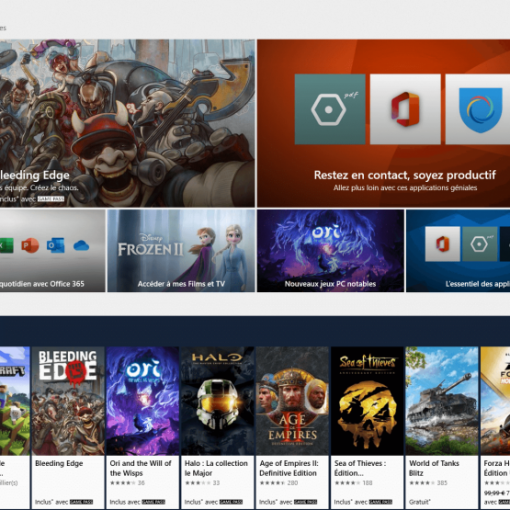Open the Hotspot Shield blue shield tile
510x510 pixels.
478,109
